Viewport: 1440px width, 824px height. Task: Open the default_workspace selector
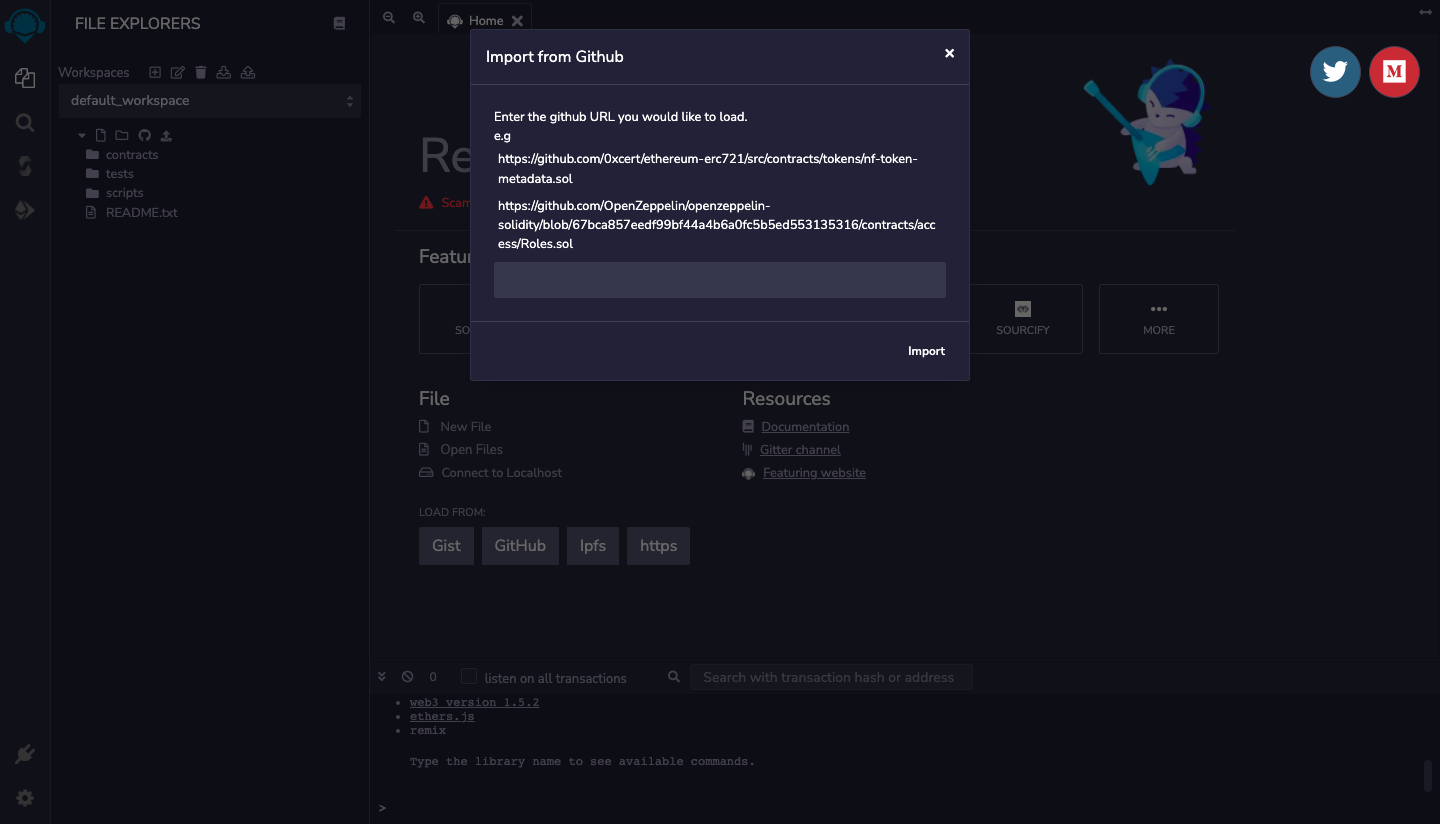210,100
